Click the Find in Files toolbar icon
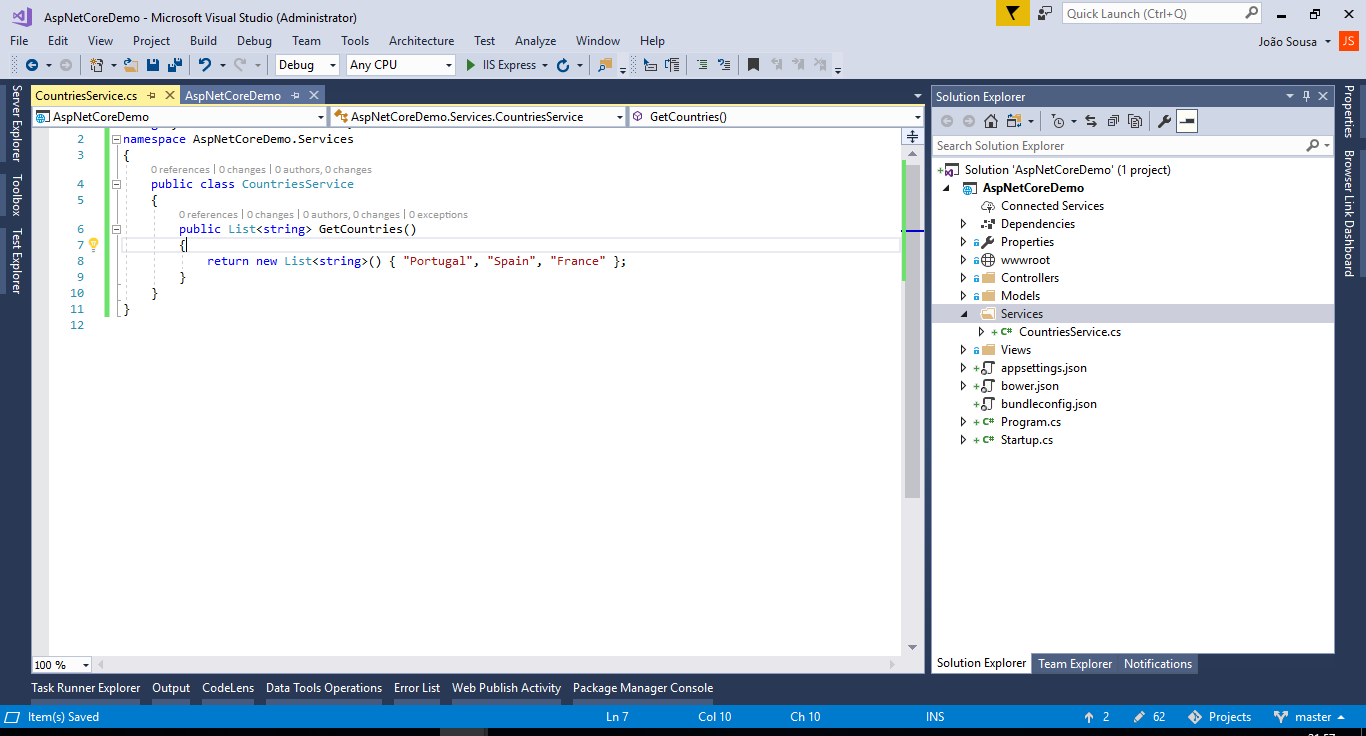Screen dimensions: 1366x736 [604, 65]
